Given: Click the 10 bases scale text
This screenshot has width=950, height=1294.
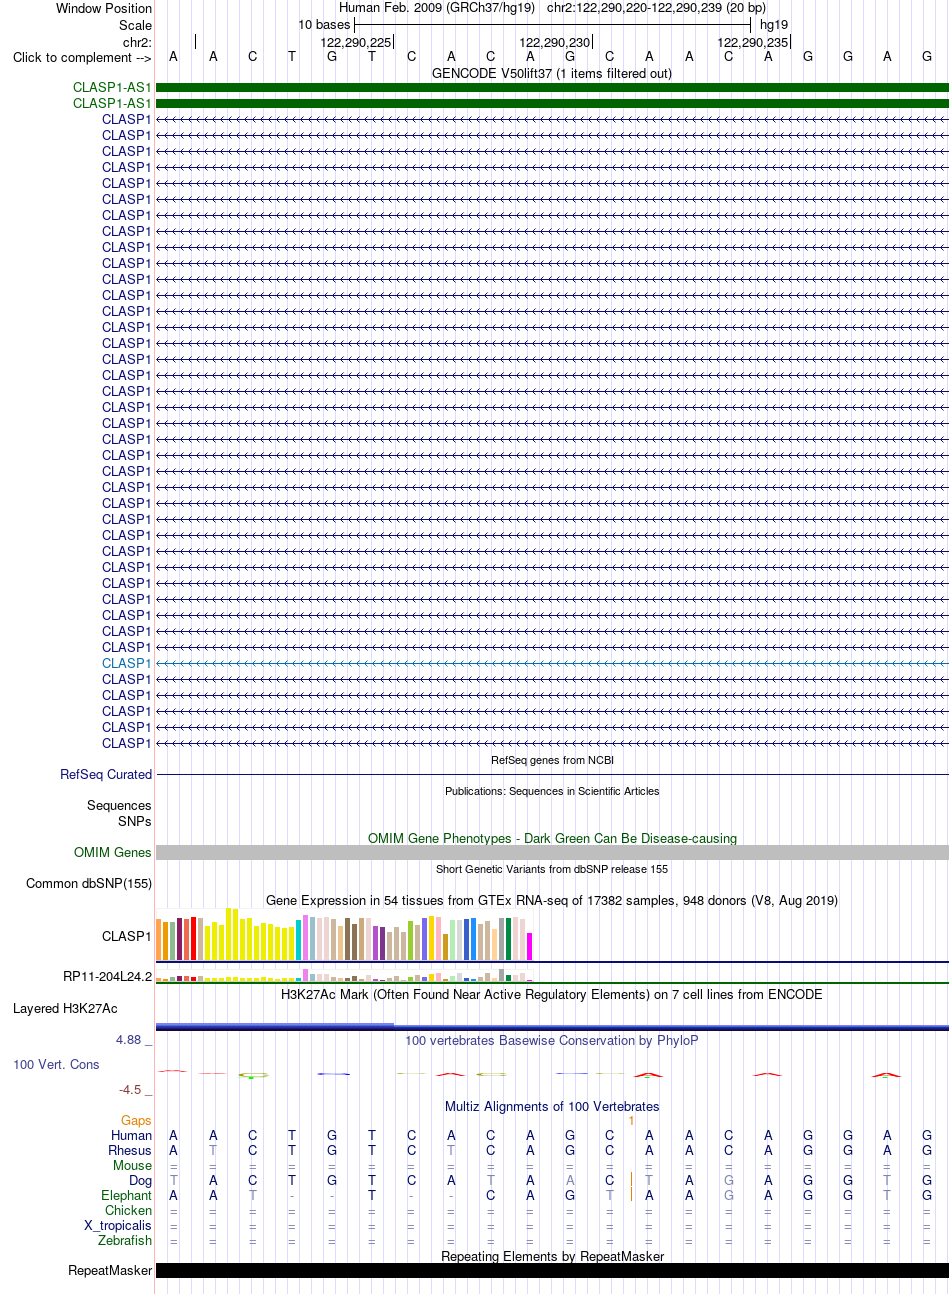Looking at the screenshot, I should click(x=324, y=25).
